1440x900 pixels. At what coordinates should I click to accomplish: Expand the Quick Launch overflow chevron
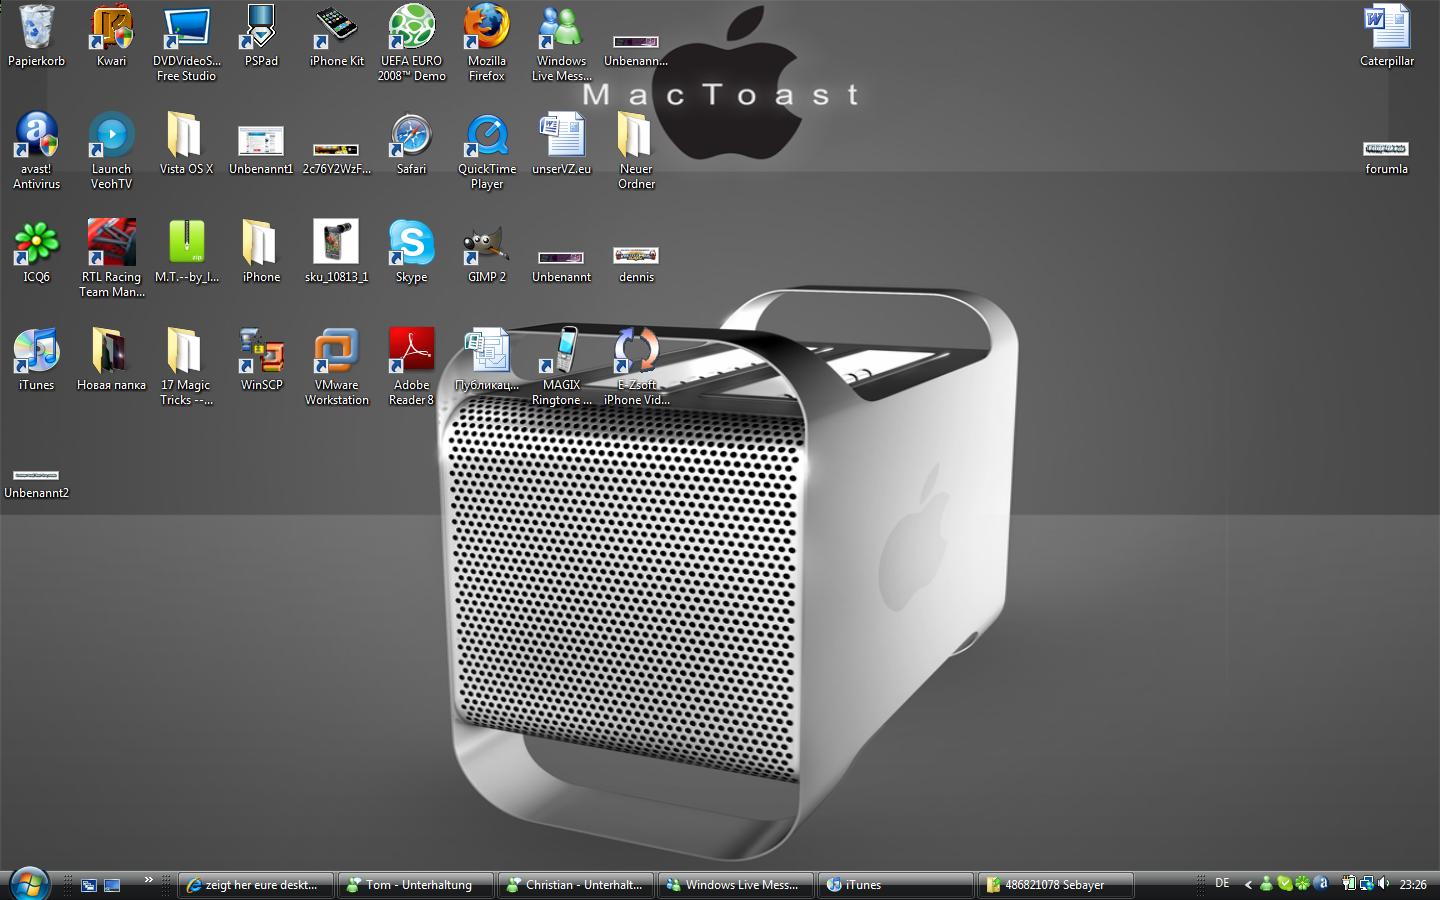point(149,880)
